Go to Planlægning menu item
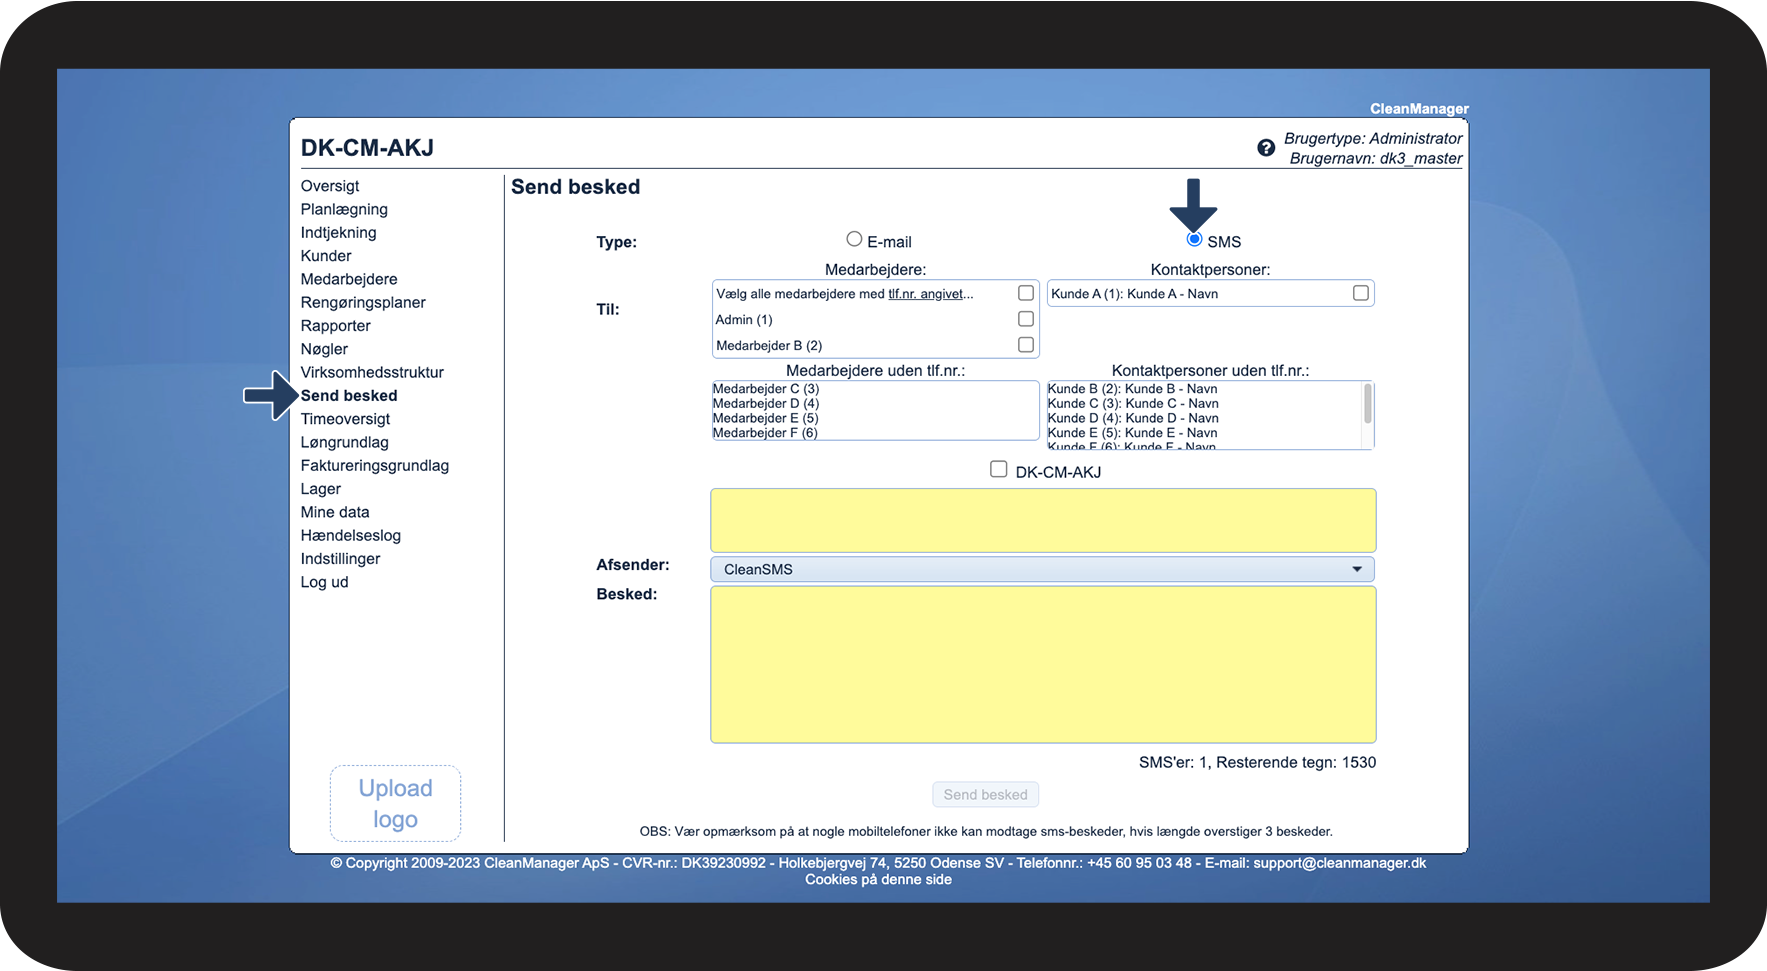The width and height of the screenshot is (1767, 971). (x=344, y=209)
